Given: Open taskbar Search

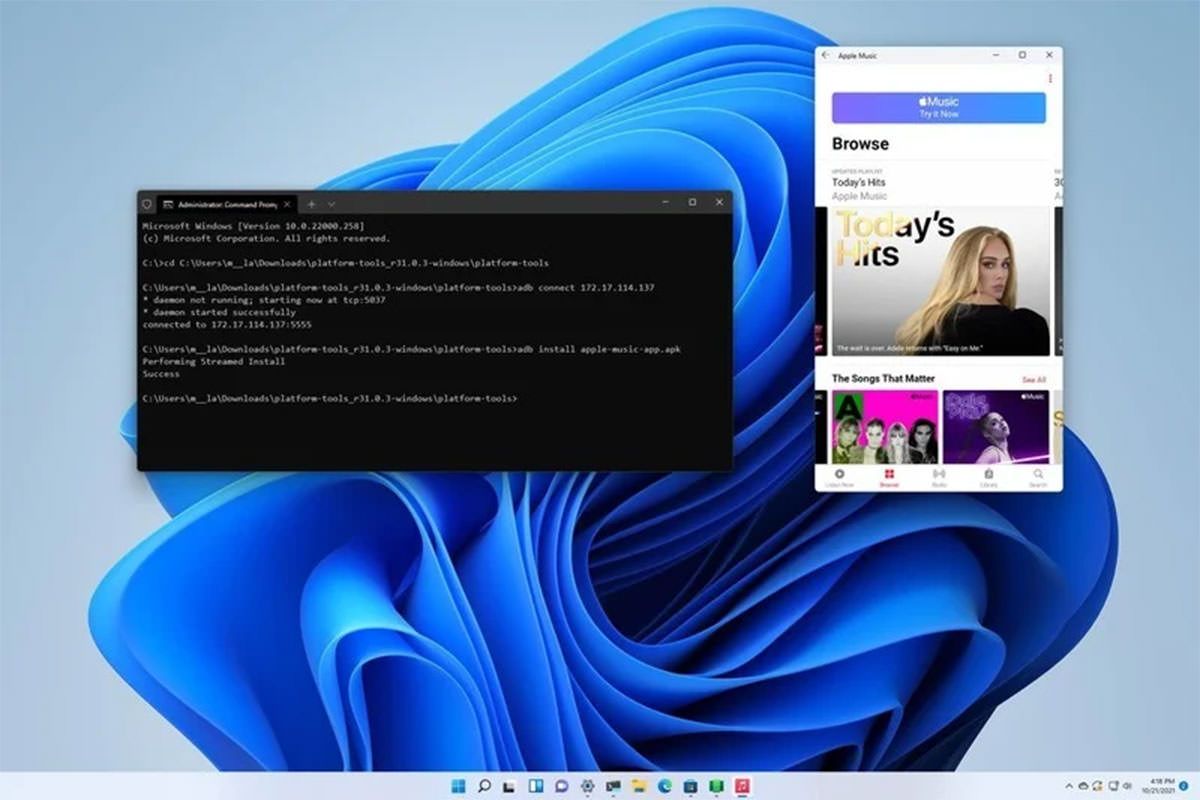Looking at the screenshot, I should click(x=484, y=786).
